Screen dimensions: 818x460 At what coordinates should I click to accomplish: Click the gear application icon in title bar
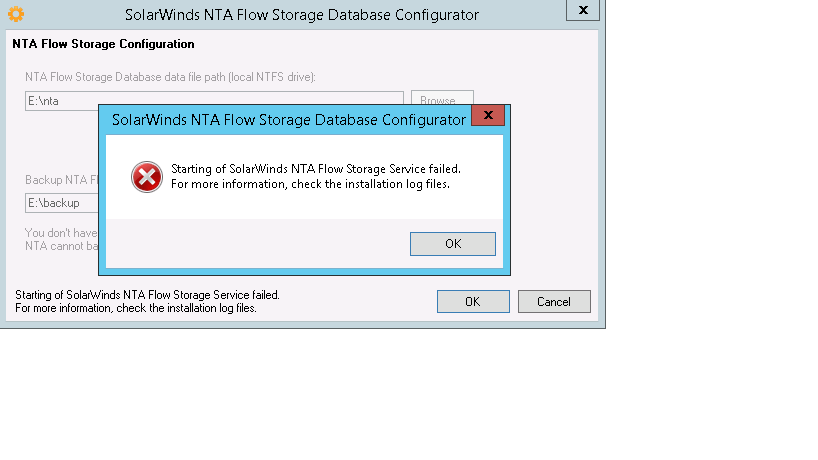[x=15, y=14]
